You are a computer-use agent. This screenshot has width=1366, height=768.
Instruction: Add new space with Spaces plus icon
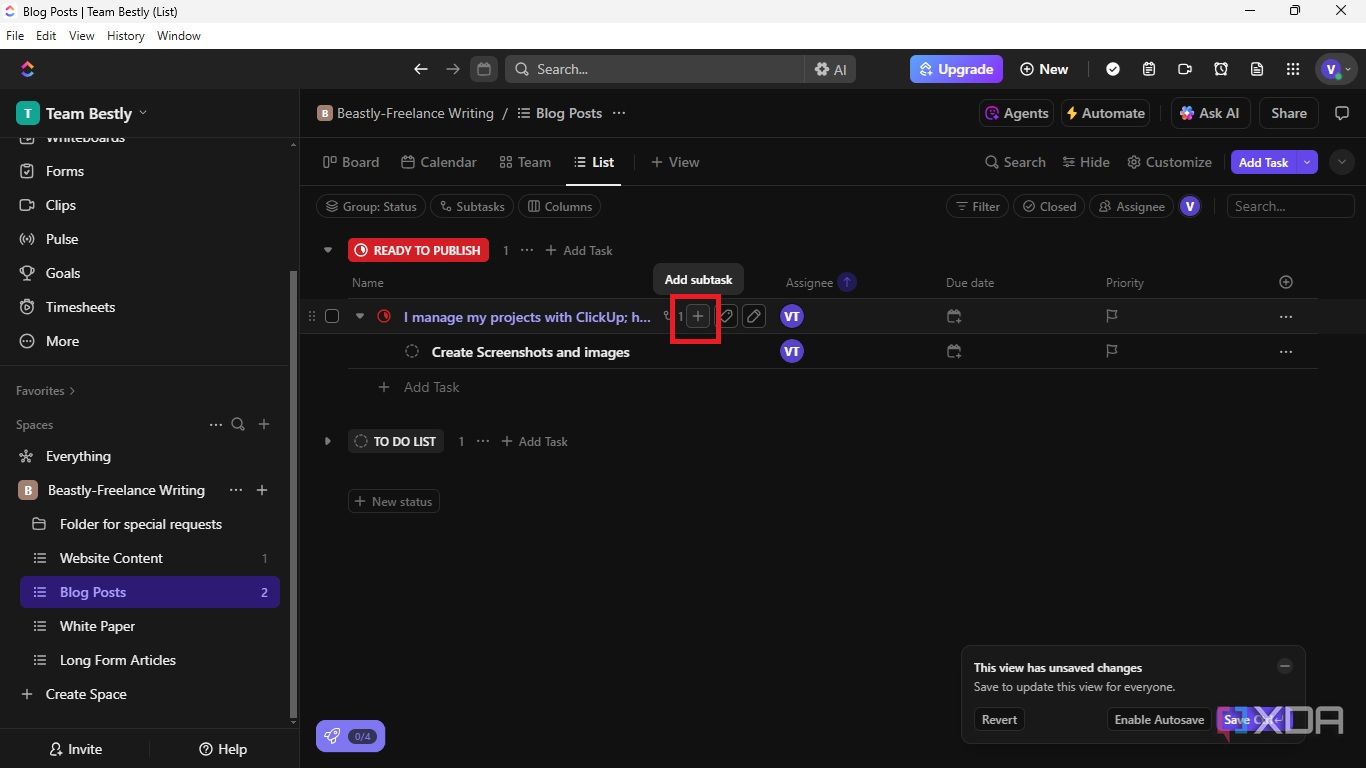[x=264, y=424]
